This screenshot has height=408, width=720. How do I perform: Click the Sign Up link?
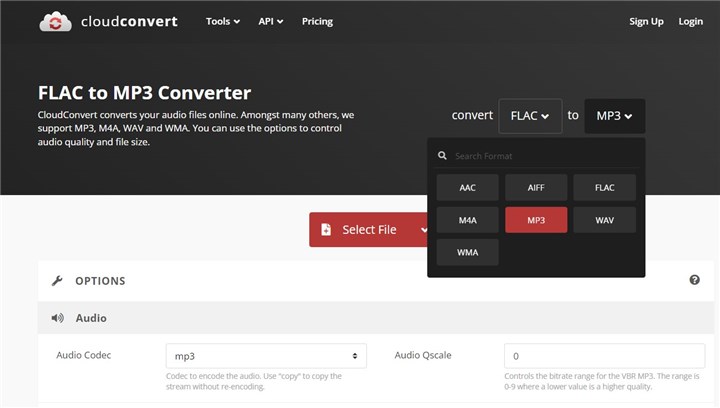[646, 22]
